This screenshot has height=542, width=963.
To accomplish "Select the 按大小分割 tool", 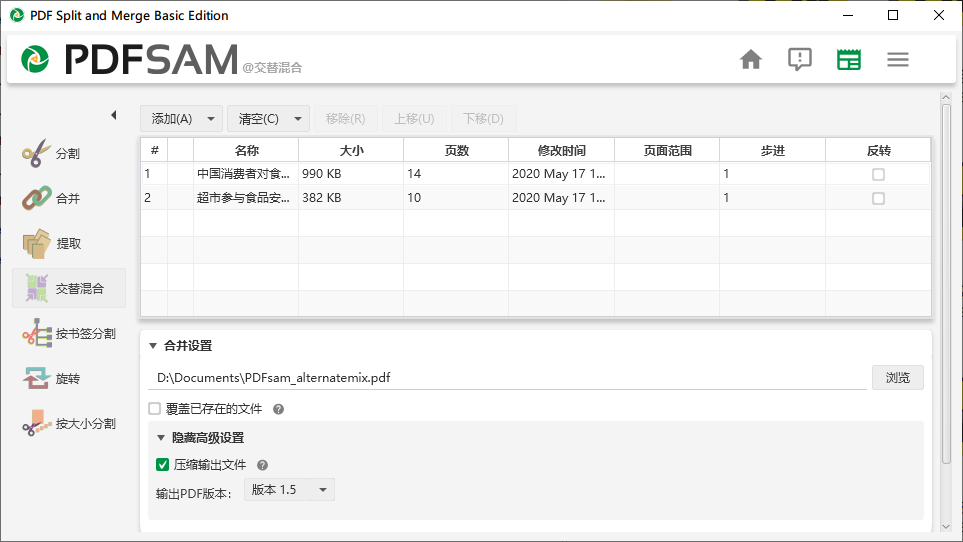I will (x=69, y=424).
